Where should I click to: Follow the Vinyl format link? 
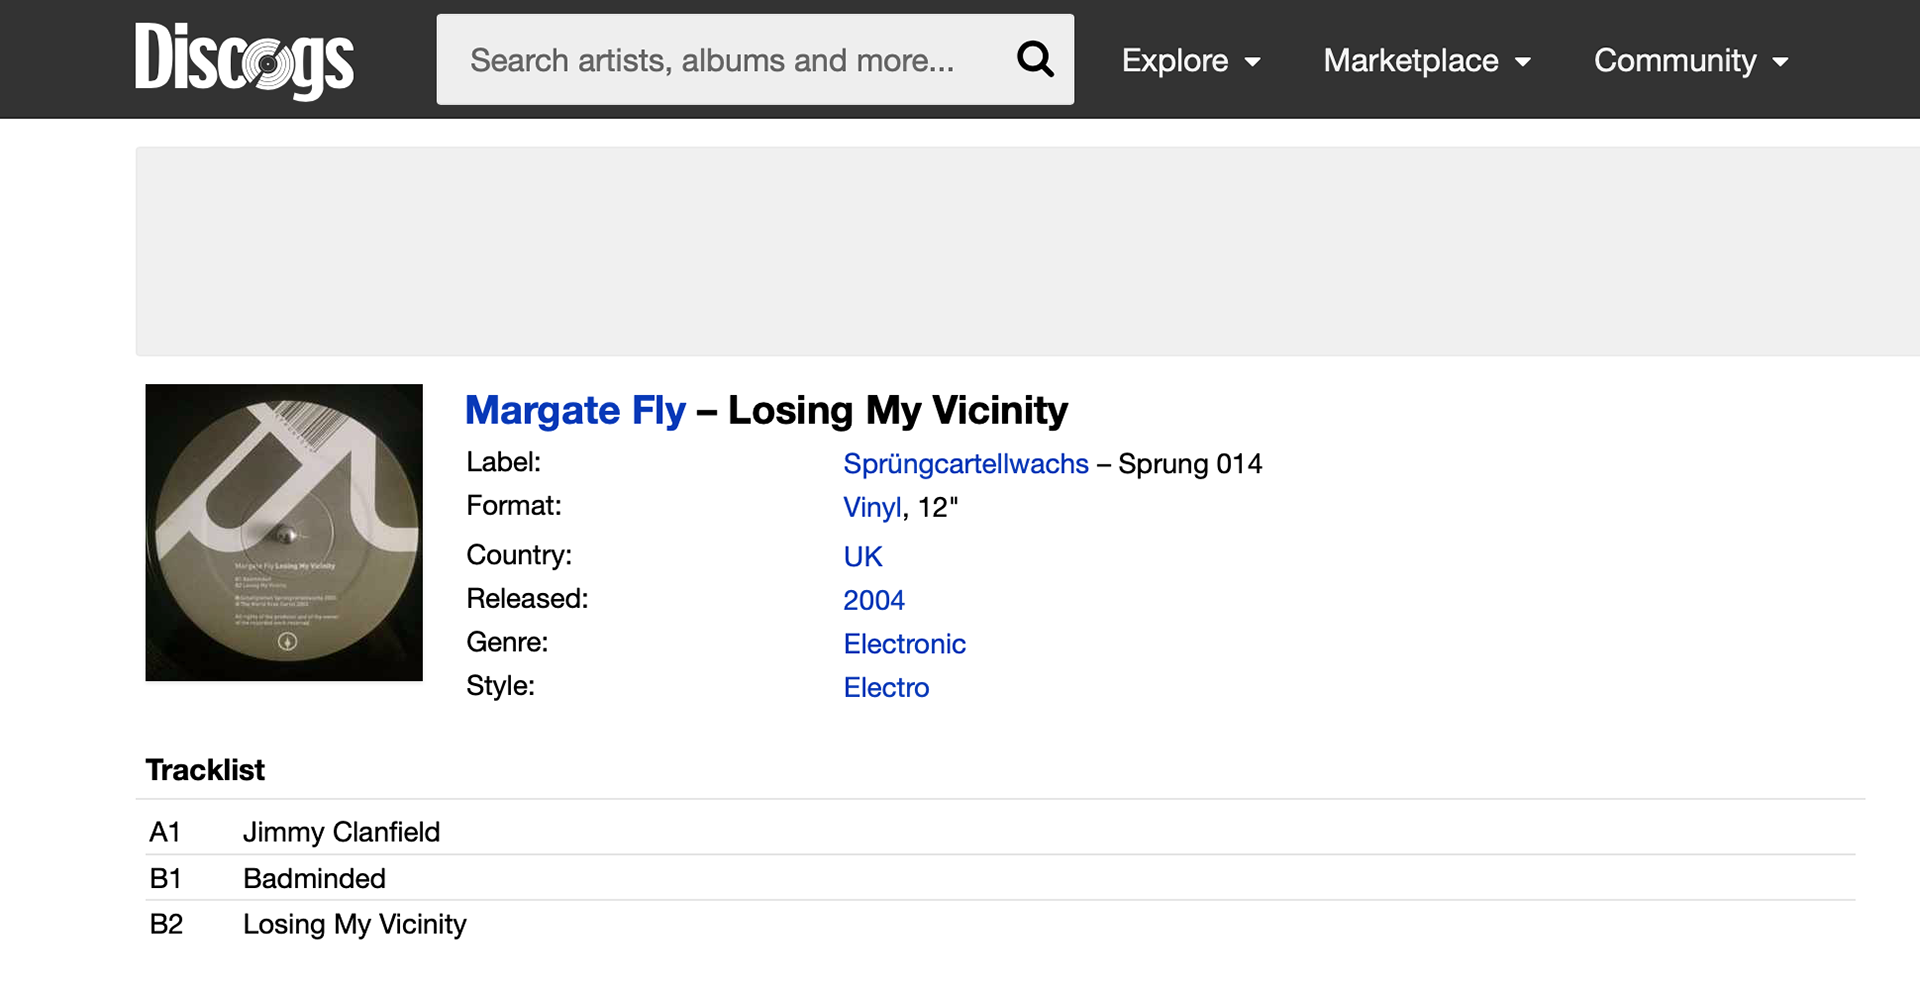[x=871, y=508]
